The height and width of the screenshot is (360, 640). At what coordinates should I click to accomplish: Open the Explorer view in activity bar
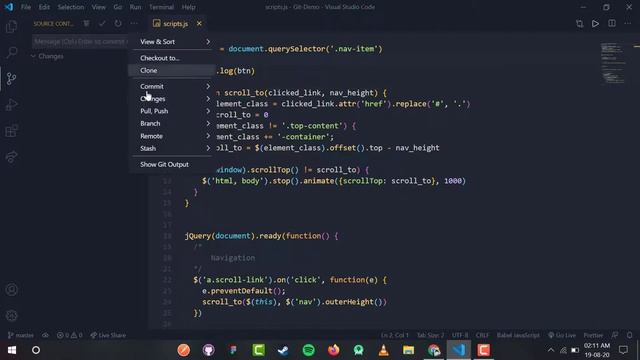pos(11,27)
